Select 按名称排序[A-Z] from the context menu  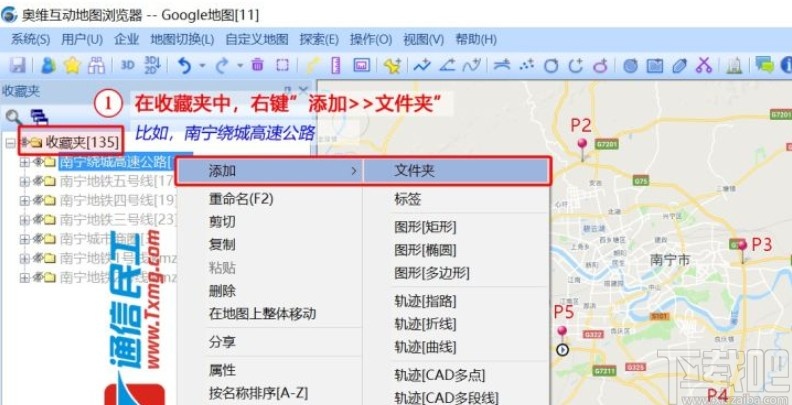pos(259,392)
